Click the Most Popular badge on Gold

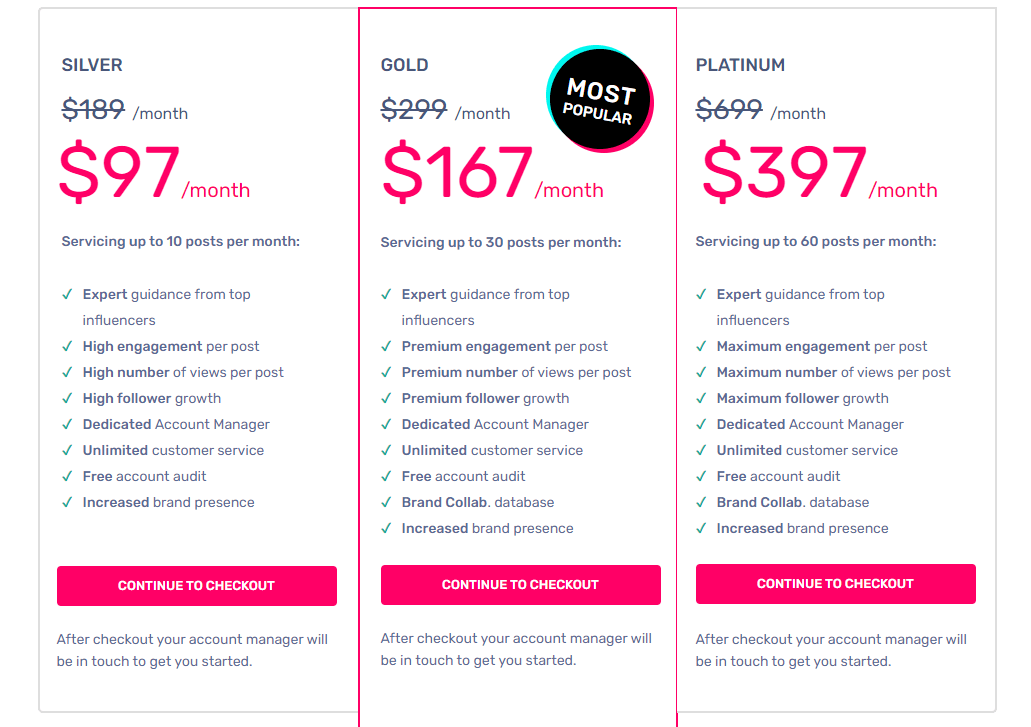click(599, 100)
